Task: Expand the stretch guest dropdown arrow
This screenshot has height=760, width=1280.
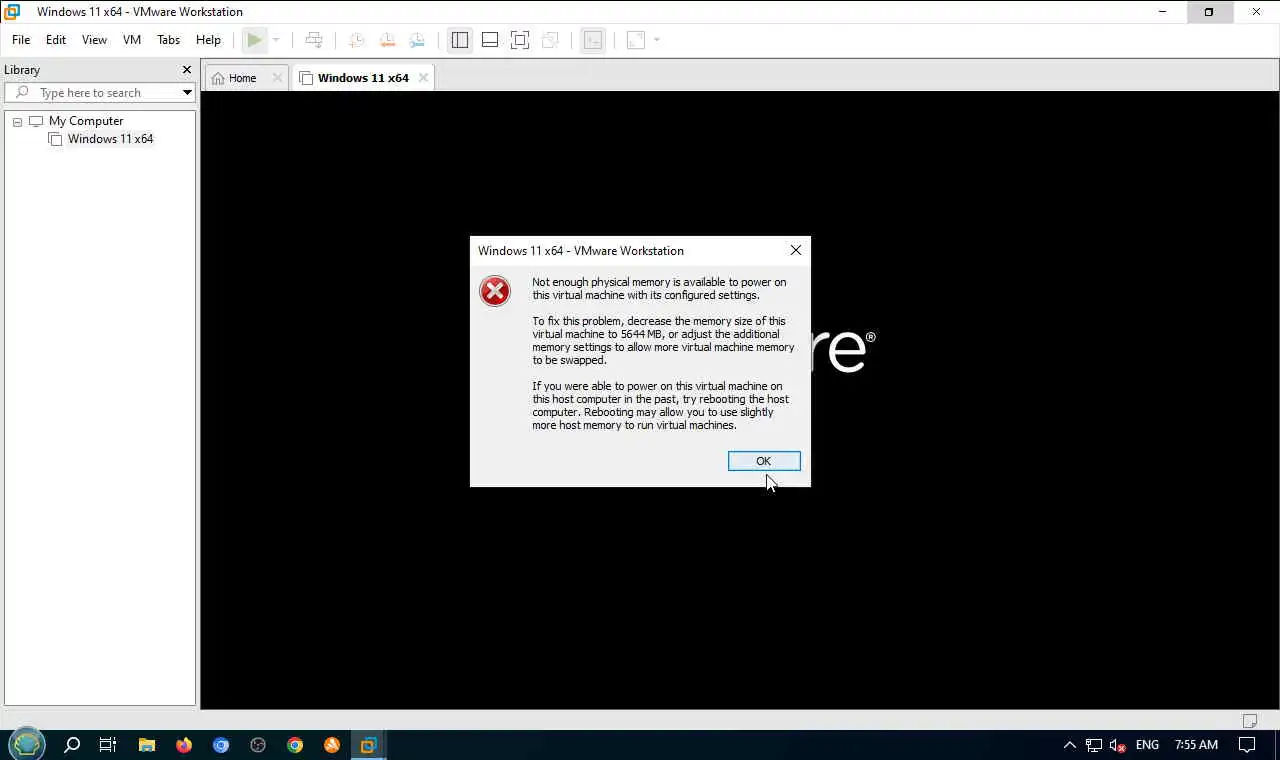Action: [x=657, y=40]
